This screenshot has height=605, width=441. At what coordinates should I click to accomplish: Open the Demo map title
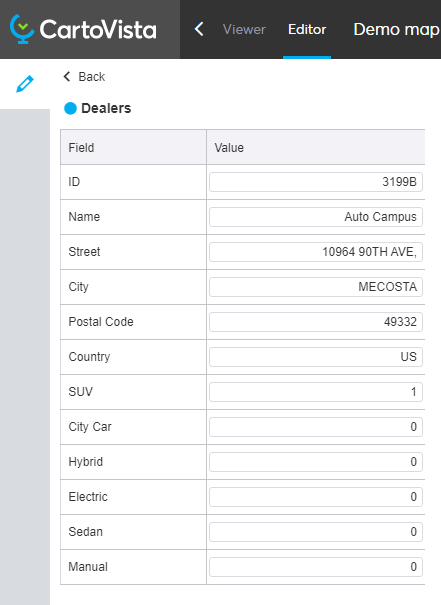pyautogui.click(x=397, y=29)
